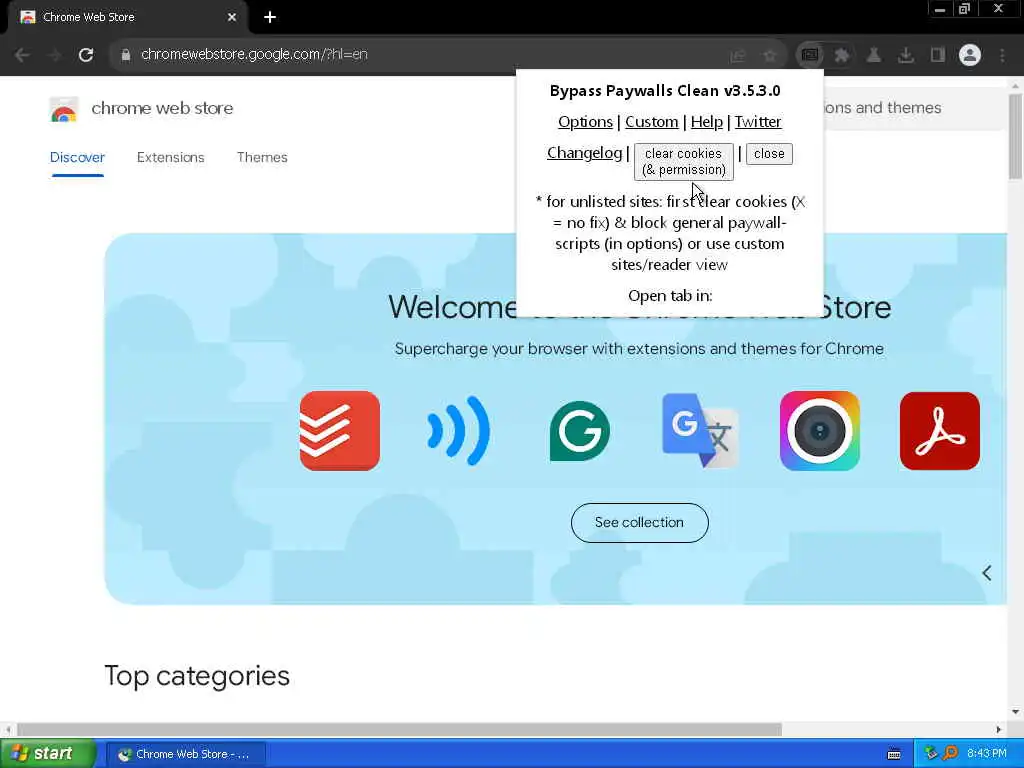The width and height of the screenshot is (1024, 768).
Task: Click the green Grammarly icon
Action: coord(579,431)
